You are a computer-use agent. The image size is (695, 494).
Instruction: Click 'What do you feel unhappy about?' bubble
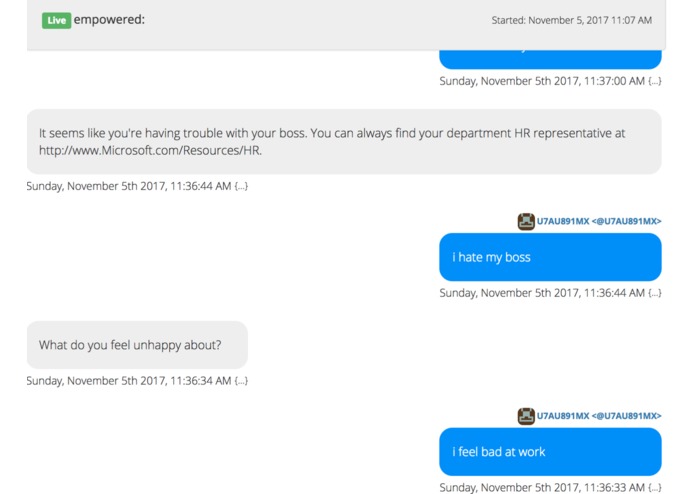(x=137, y=345)
